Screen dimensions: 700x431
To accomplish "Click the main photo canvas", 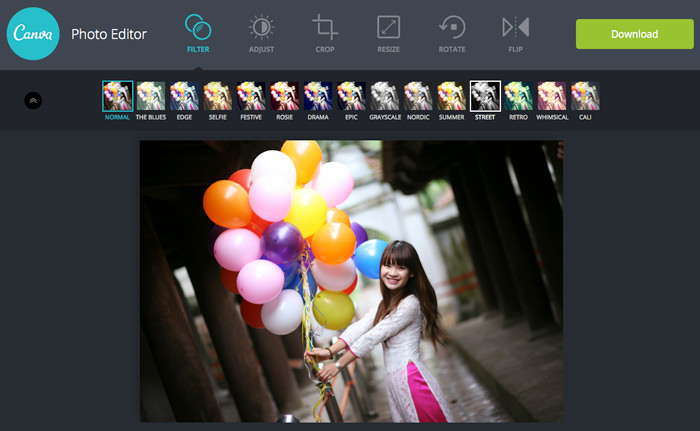I will pos(351,281).
